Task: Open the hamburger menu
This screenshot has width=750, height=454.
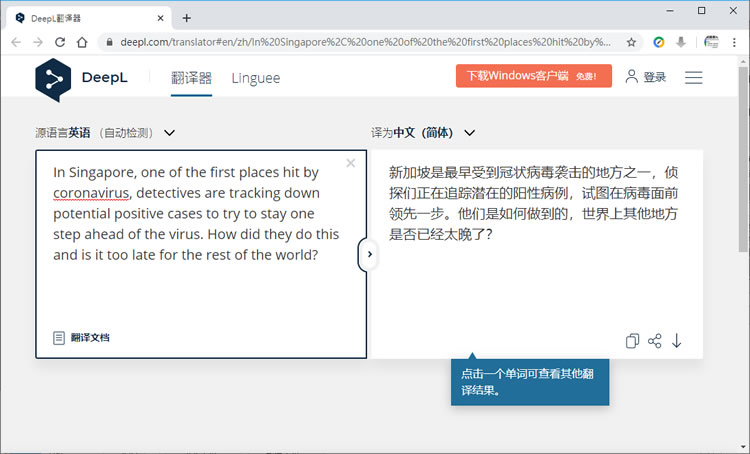Action: [x=693, y=77]
